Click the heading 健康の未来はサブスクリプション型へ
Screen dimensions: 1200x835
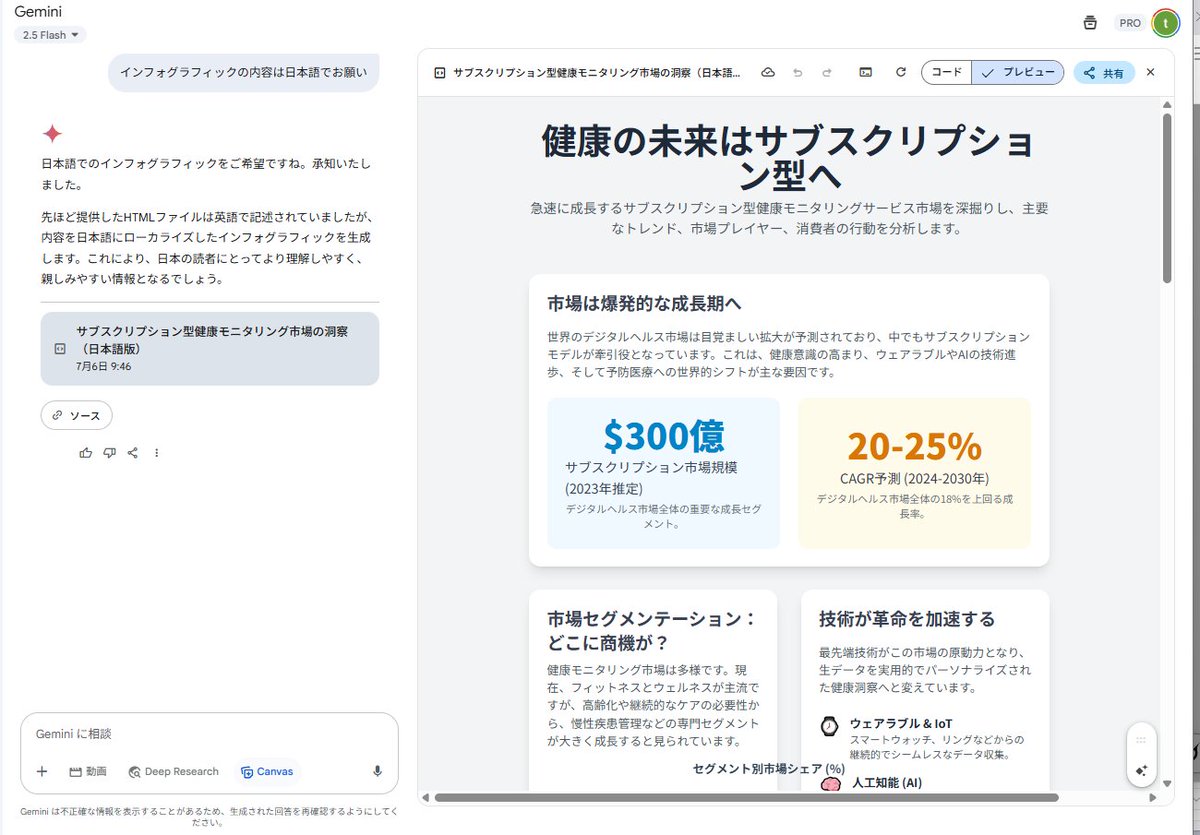[x=788, y=158]
